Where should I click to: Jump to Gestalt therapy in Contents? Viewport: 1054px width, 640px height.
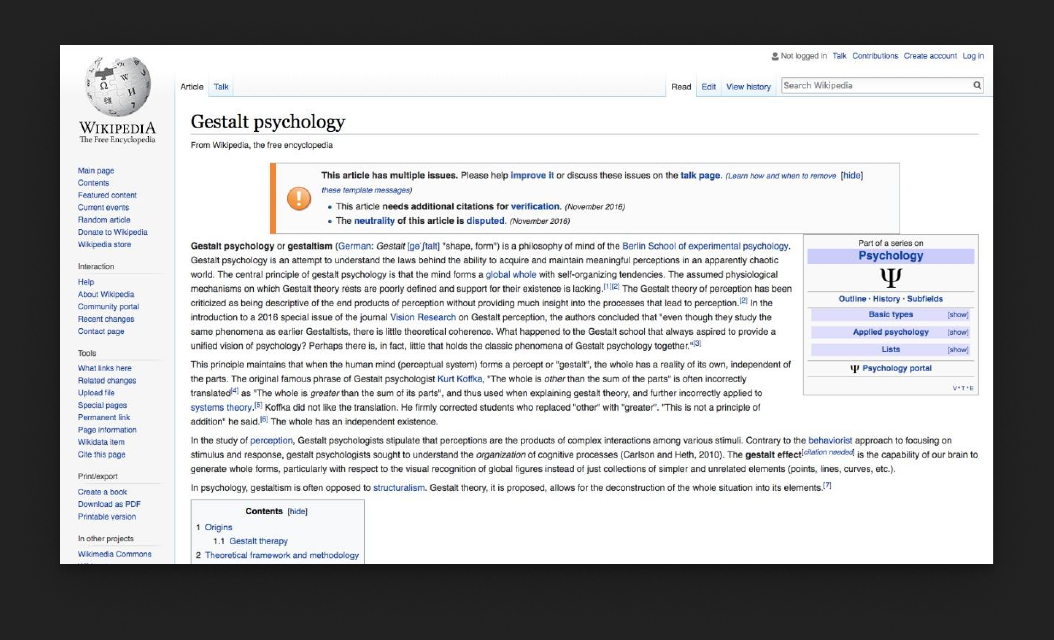258,541
